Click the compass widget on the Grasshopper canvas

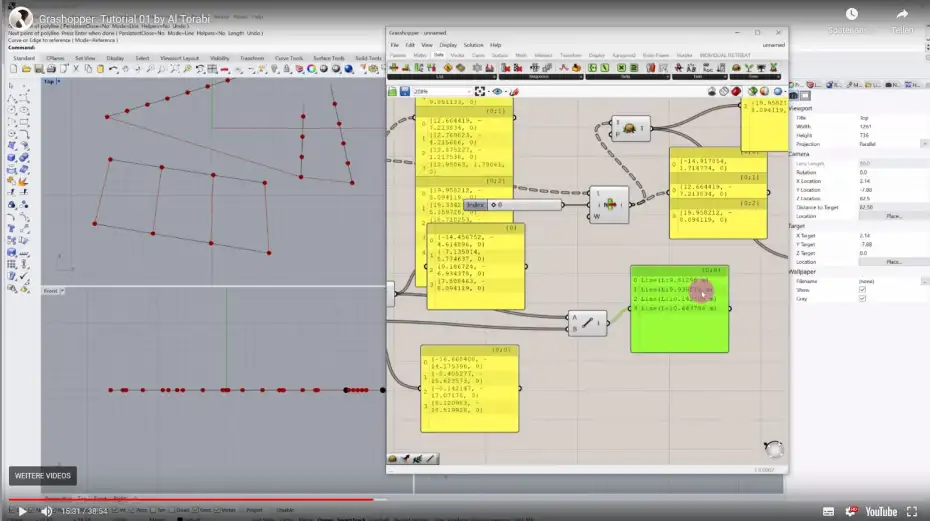(773, 449)
